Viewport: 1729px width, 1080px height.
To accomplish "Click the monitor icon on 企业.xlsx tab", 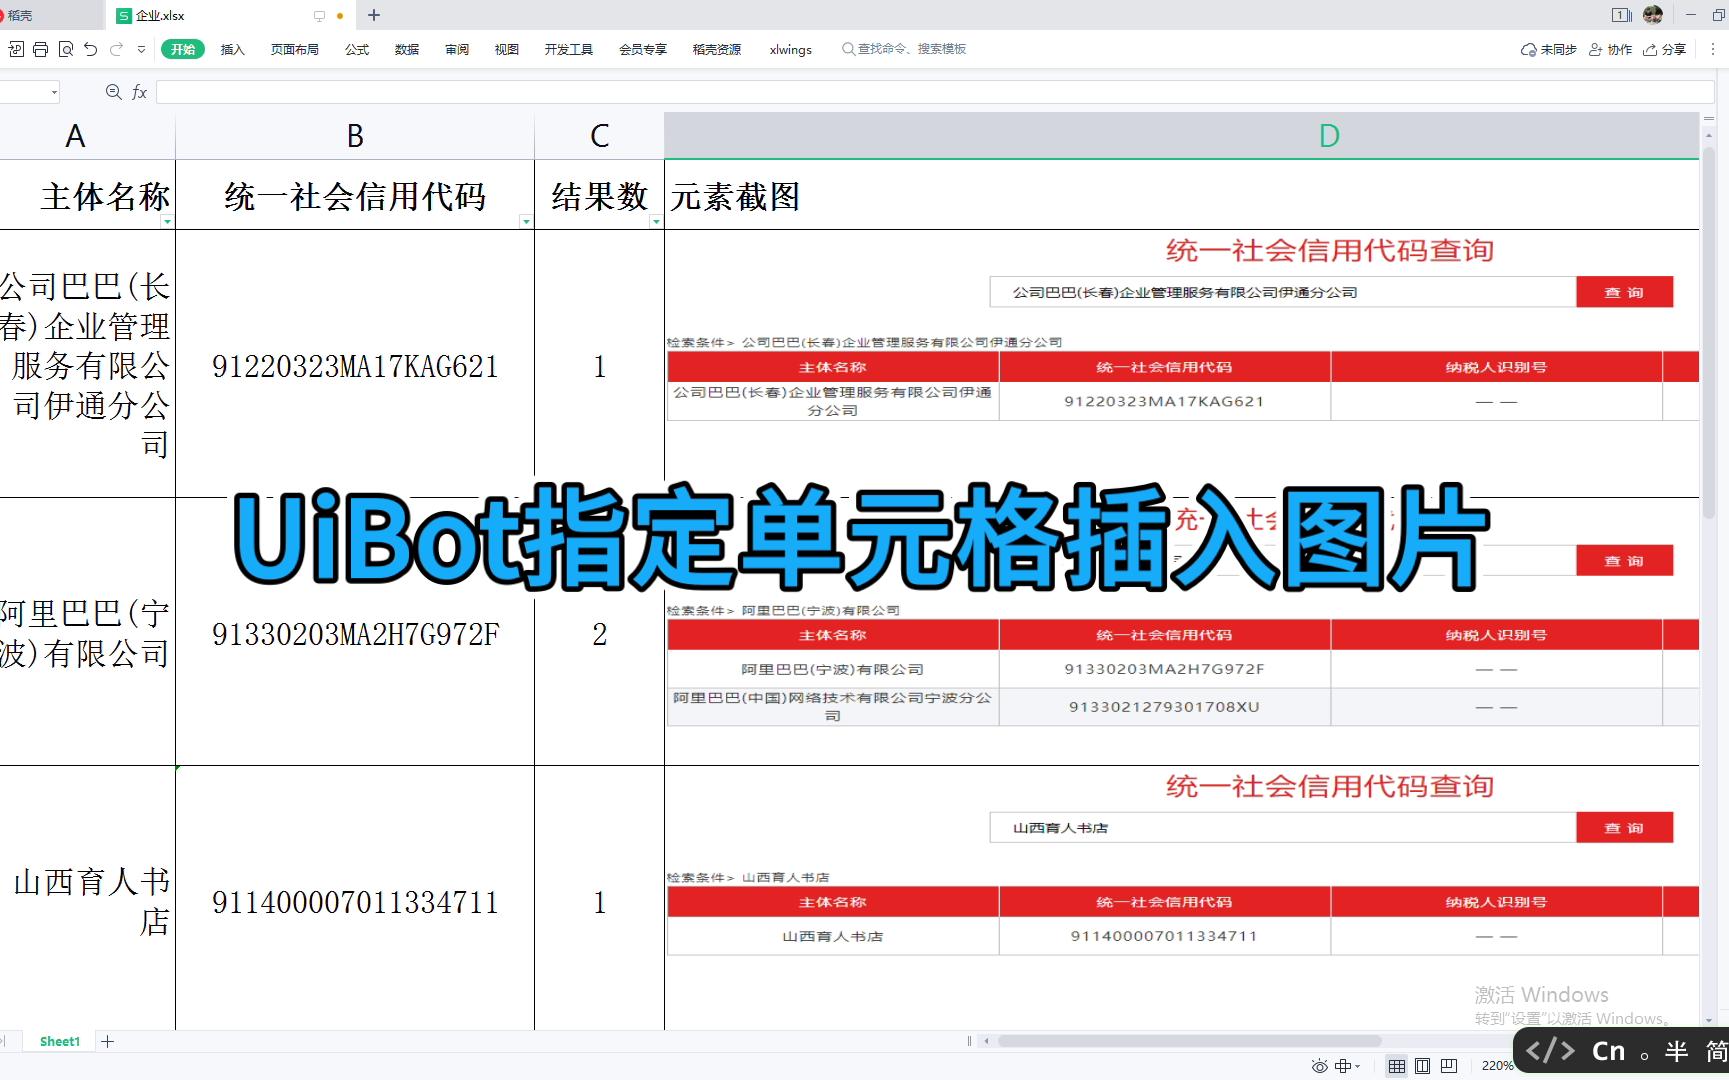I will (x=319, y=16).
